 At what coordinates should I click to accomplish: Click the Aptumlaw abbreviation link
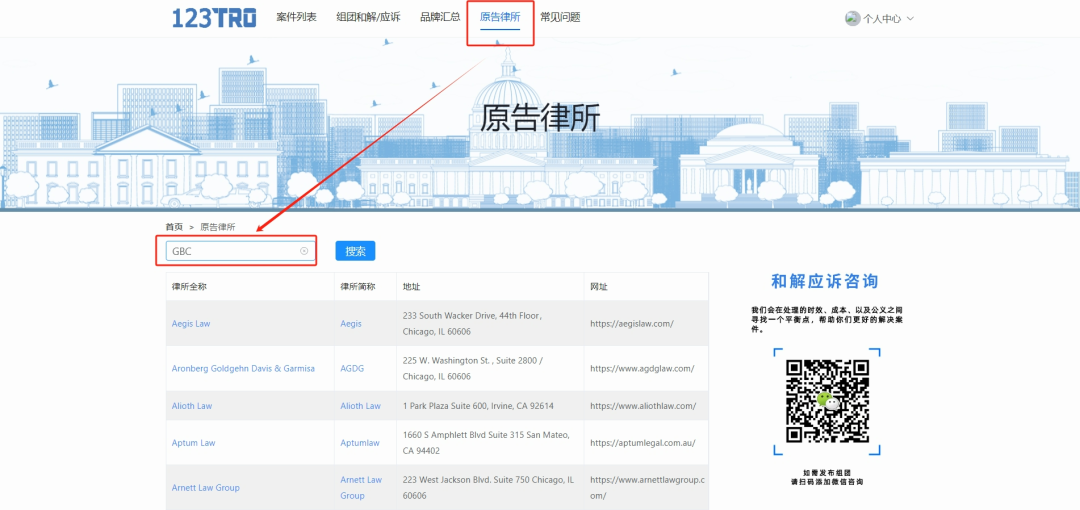click(x=360, y=443)
